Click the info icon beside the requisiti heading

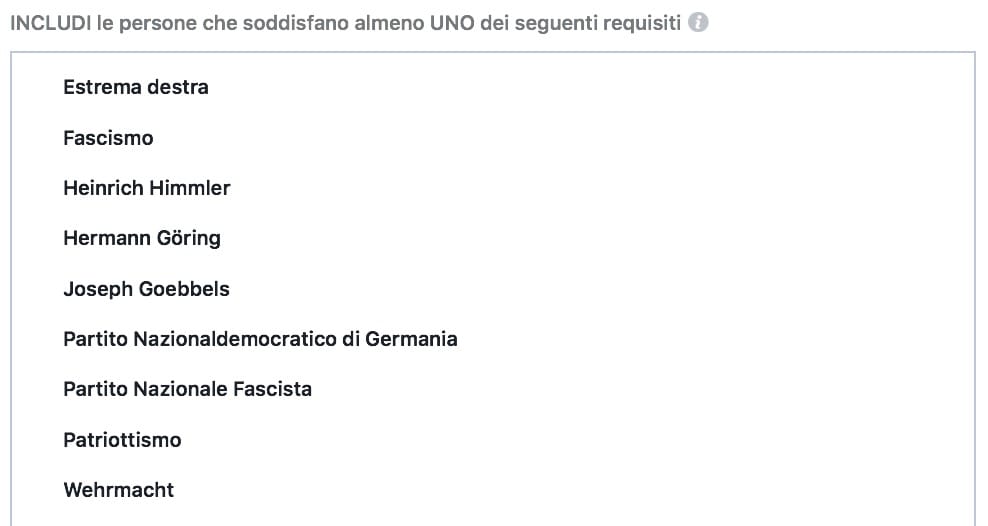[698, 23]
